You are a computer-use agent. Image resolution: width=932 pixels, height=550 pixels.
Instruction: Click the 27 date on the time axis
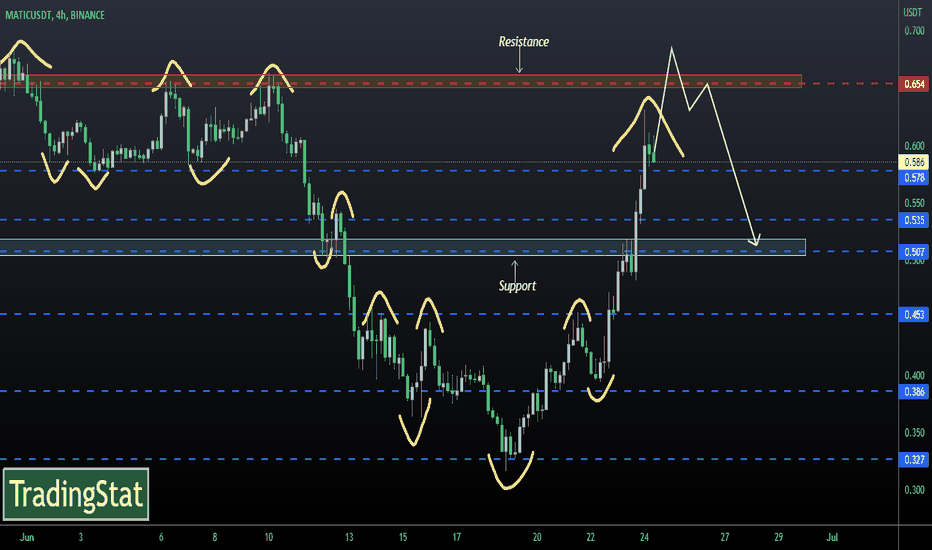725,537
